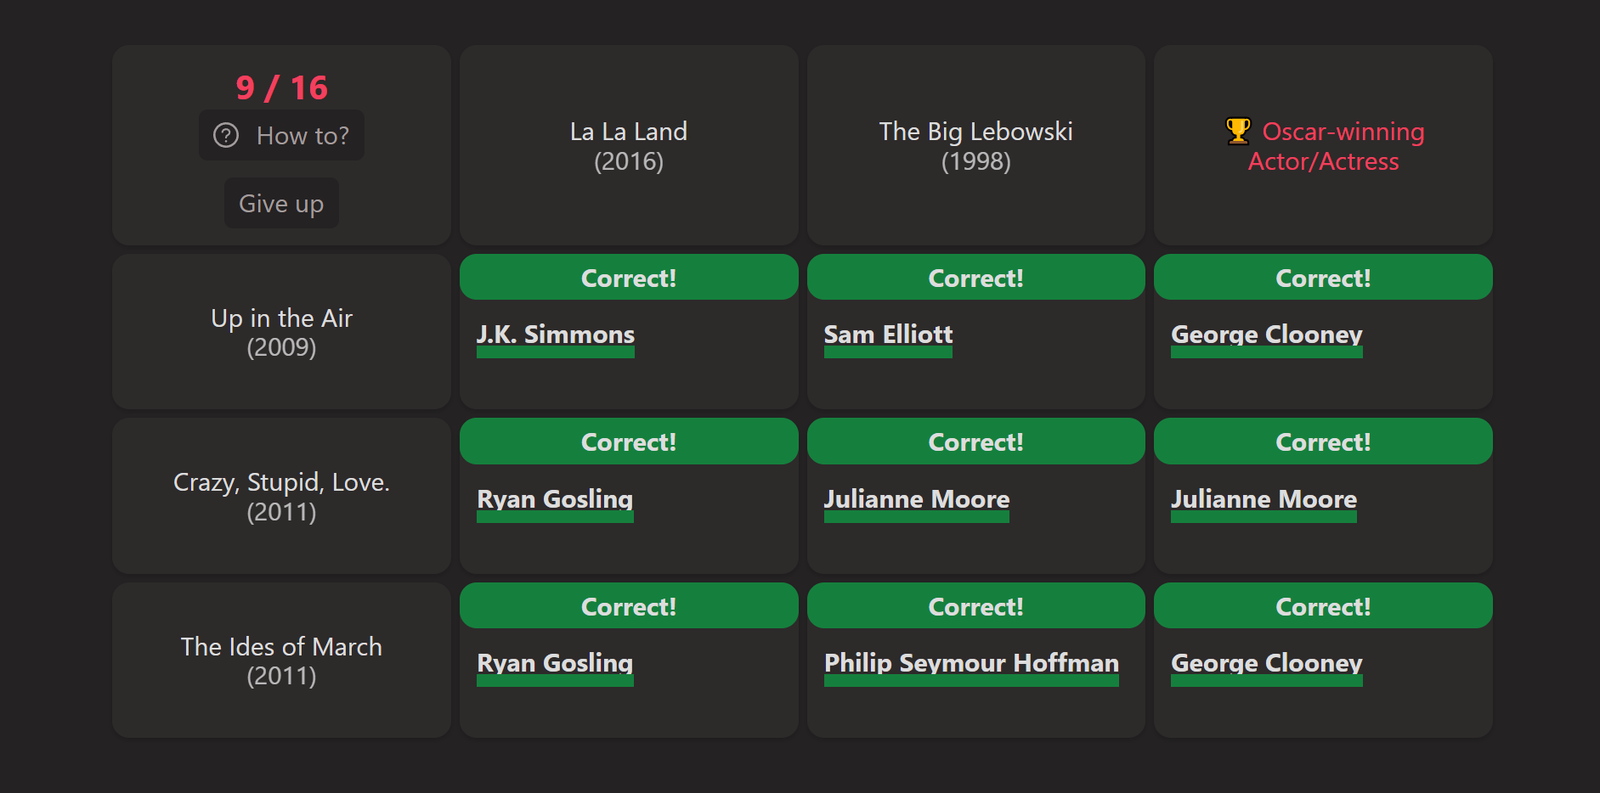Click George Clooney in The Ides of March row
The image size is (1600, 793).
(x=1267, y=663)
